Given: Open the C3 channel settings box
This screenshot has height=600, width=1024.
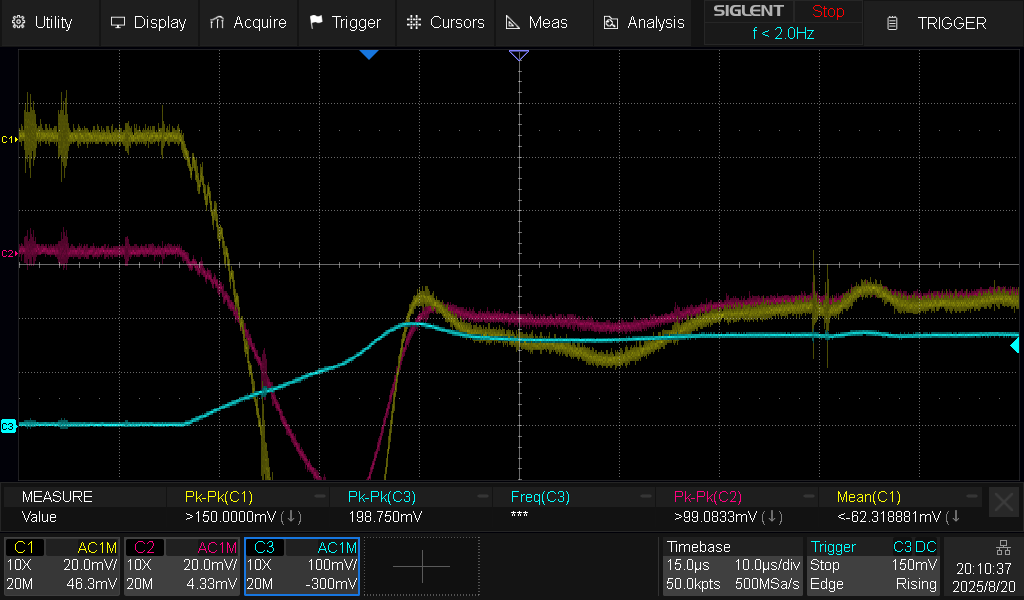Looking at the screenshot, I should pyautogui.click(x=301, y=566).
